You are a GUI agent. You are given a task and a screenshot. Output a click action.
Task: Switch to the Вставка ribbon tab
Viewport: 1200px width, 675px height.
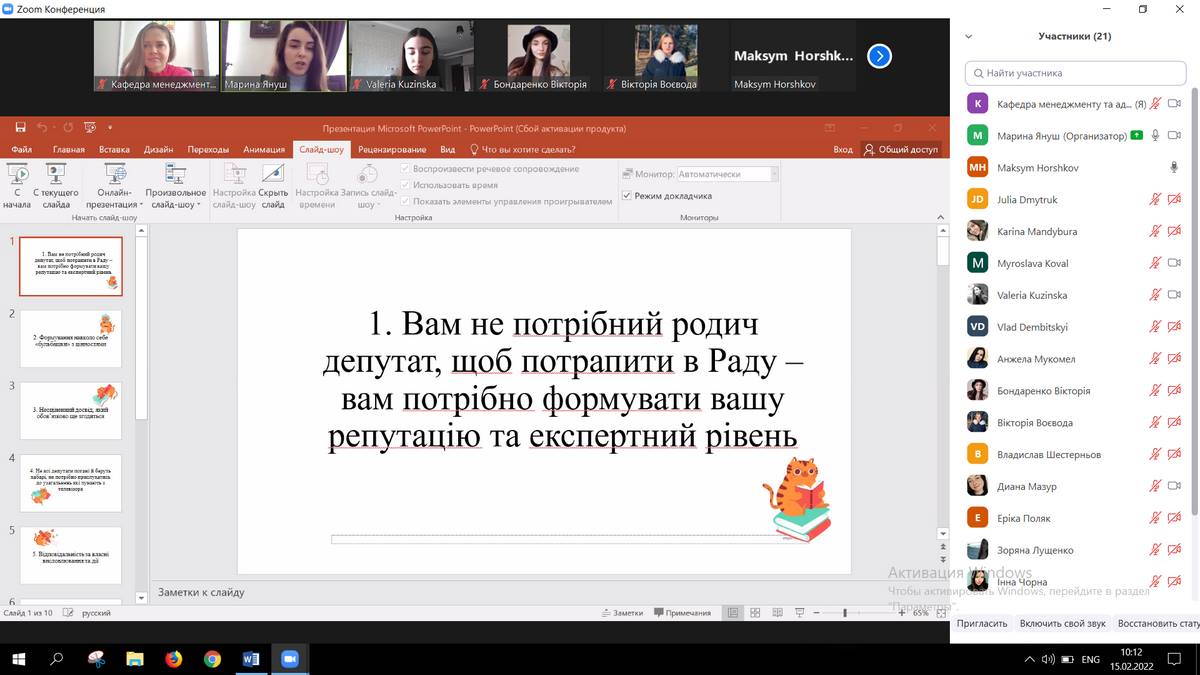(x=114, y=150)
